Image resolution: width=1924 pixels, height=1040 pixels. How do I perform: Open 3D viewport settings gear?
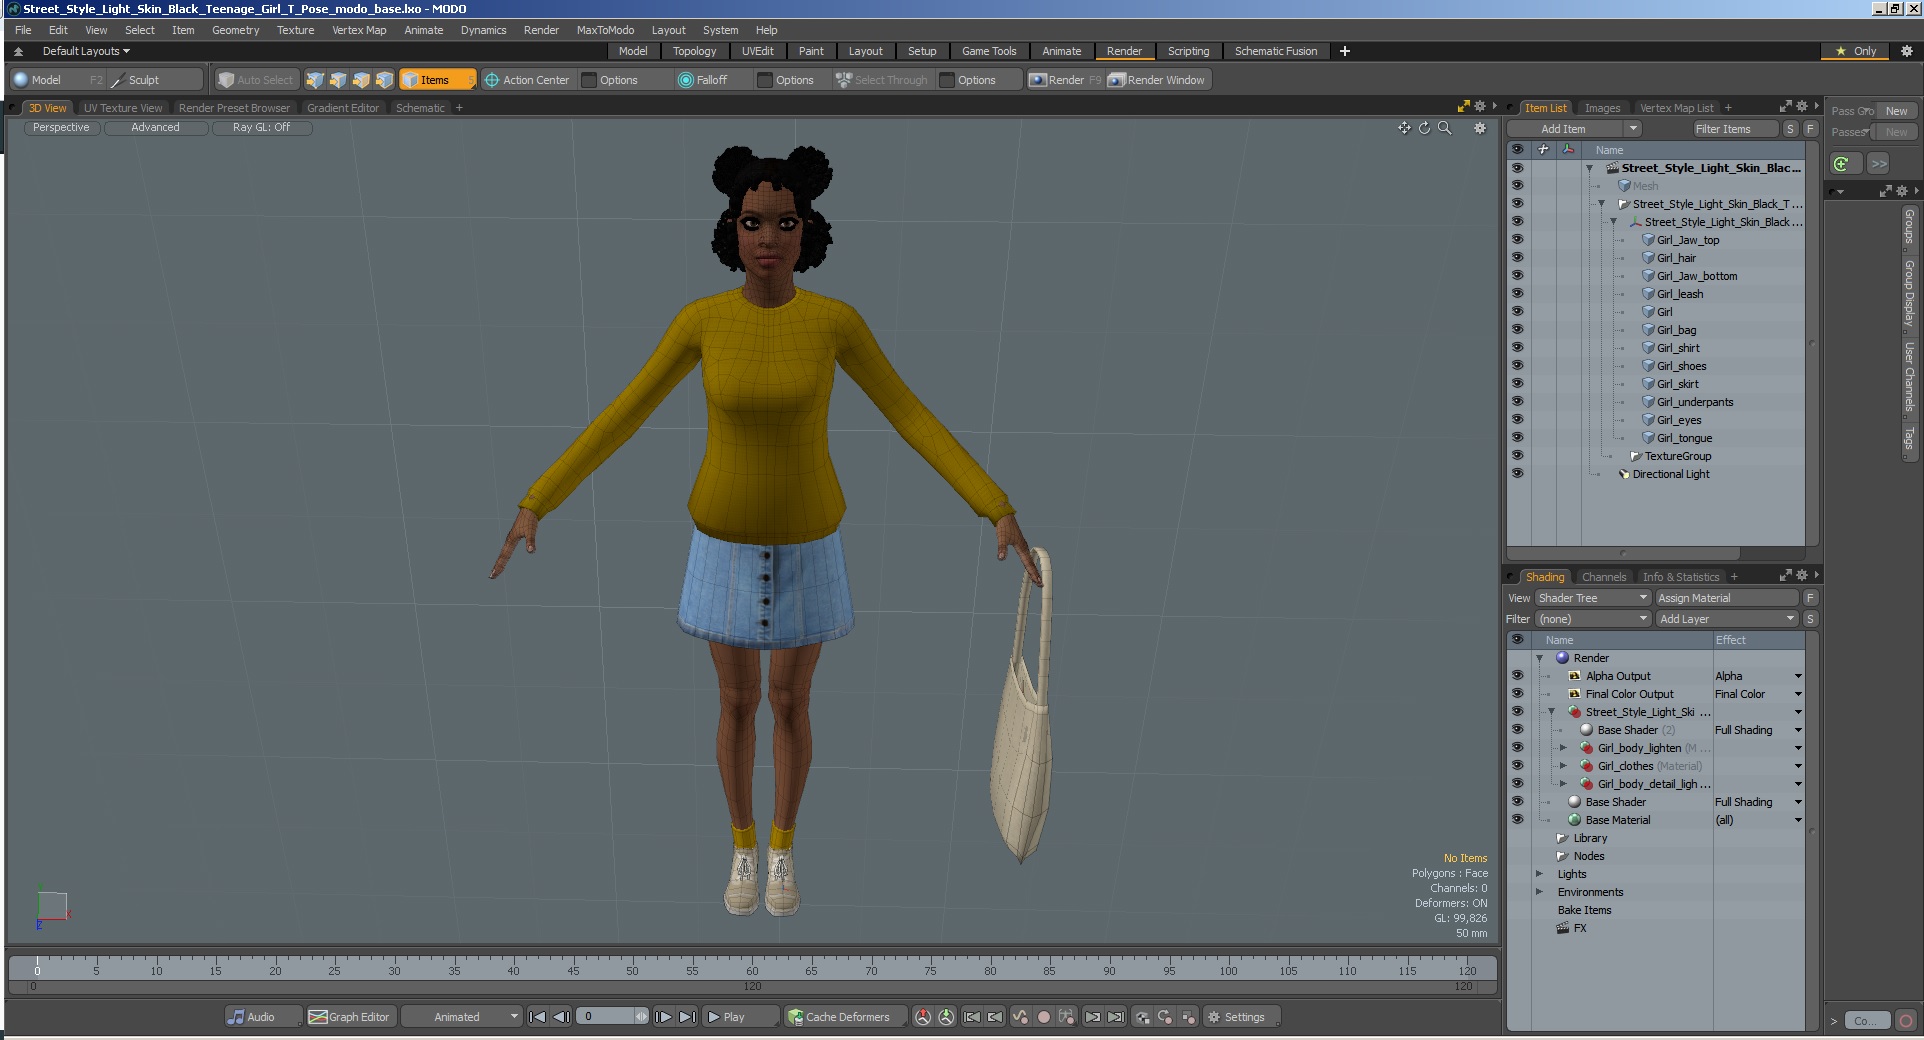tap(1480, 128)
